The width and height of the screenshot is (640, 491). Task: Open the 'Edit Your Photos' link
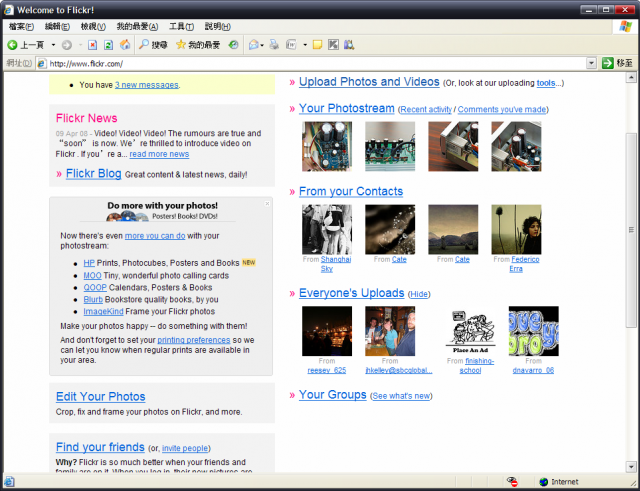100,396
